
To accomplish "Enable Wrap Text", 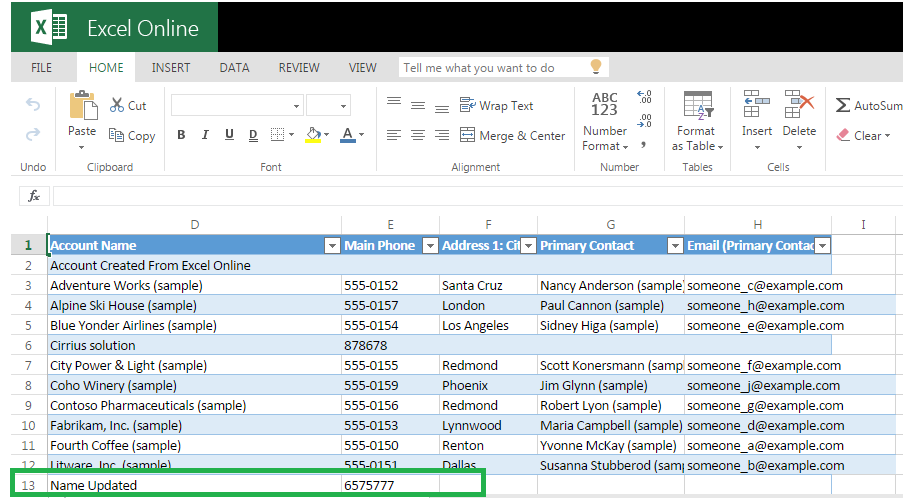I will coord(496,105).
